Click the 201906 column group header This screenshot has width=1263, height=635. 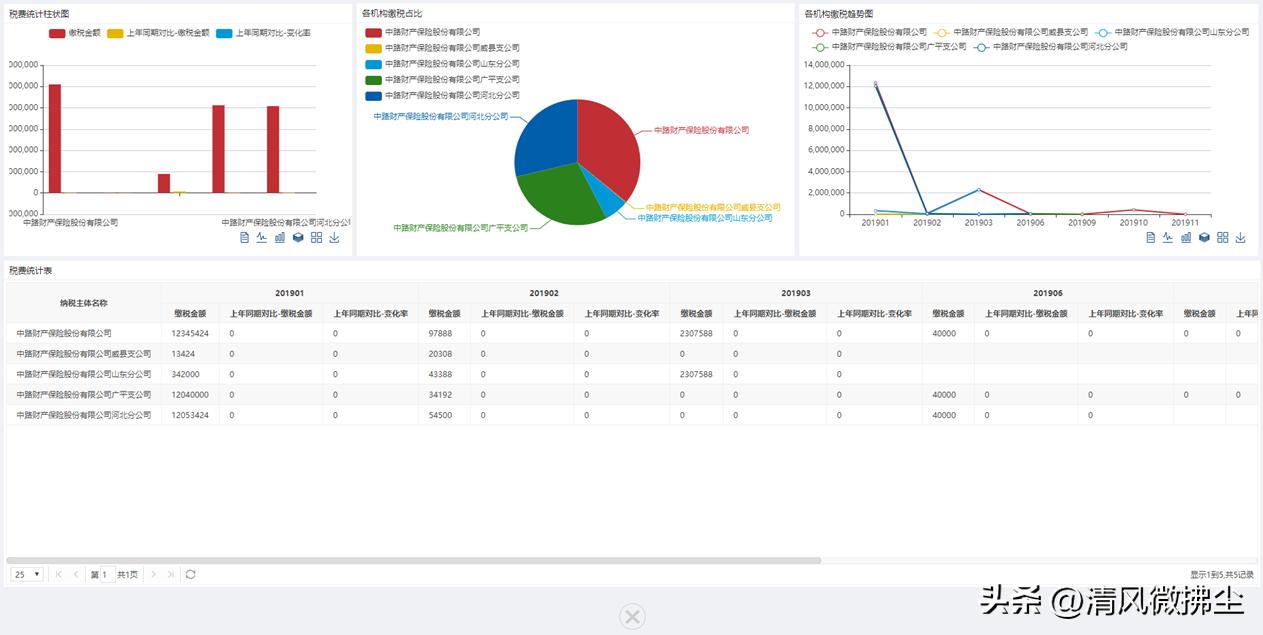click(x=1048, y=293)
